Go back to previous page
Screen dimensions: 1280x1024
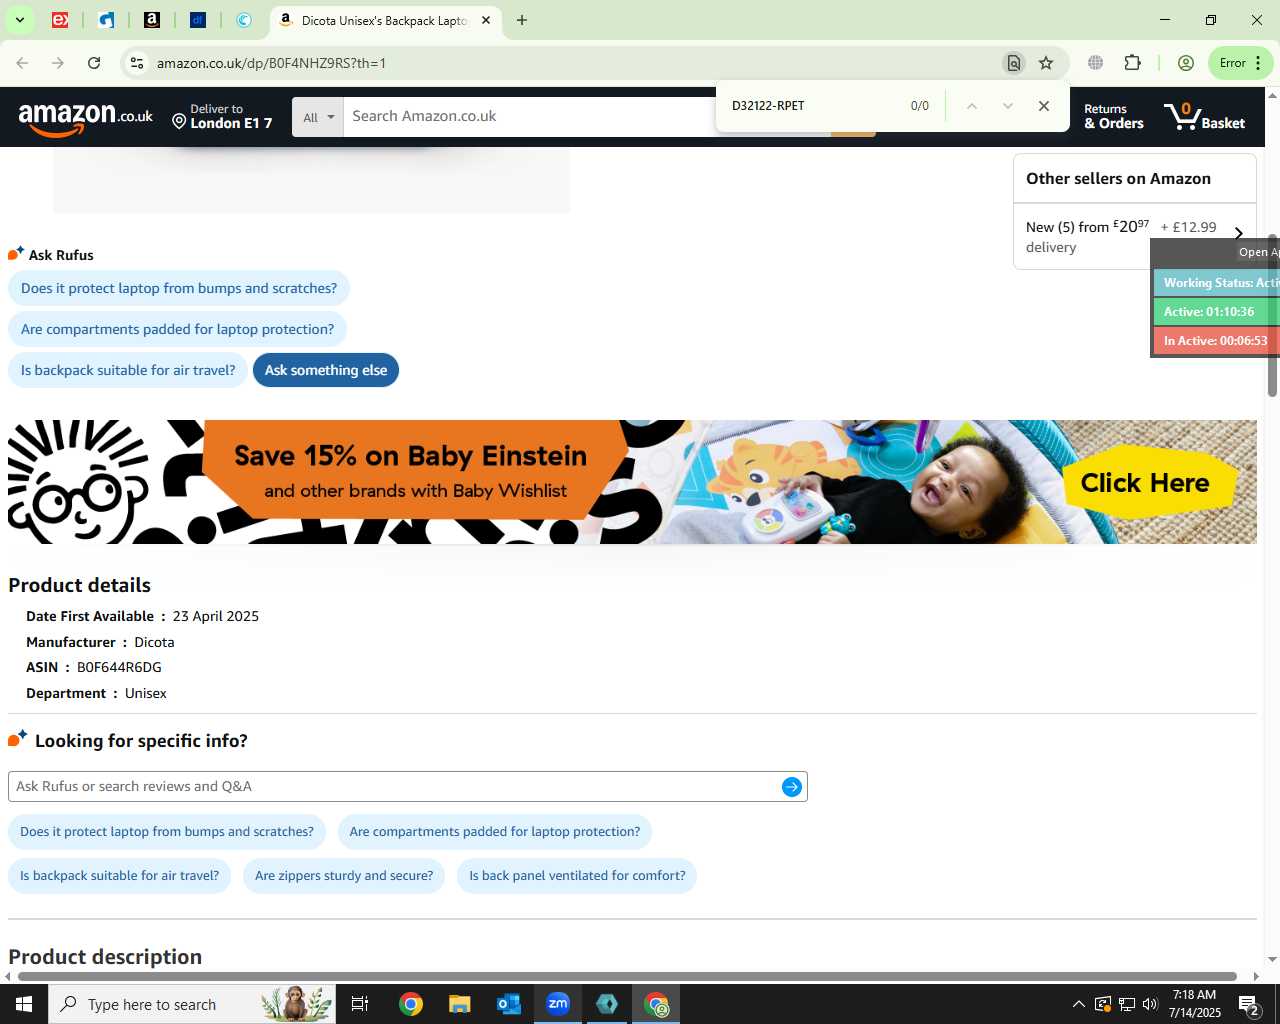pos(23,63)
